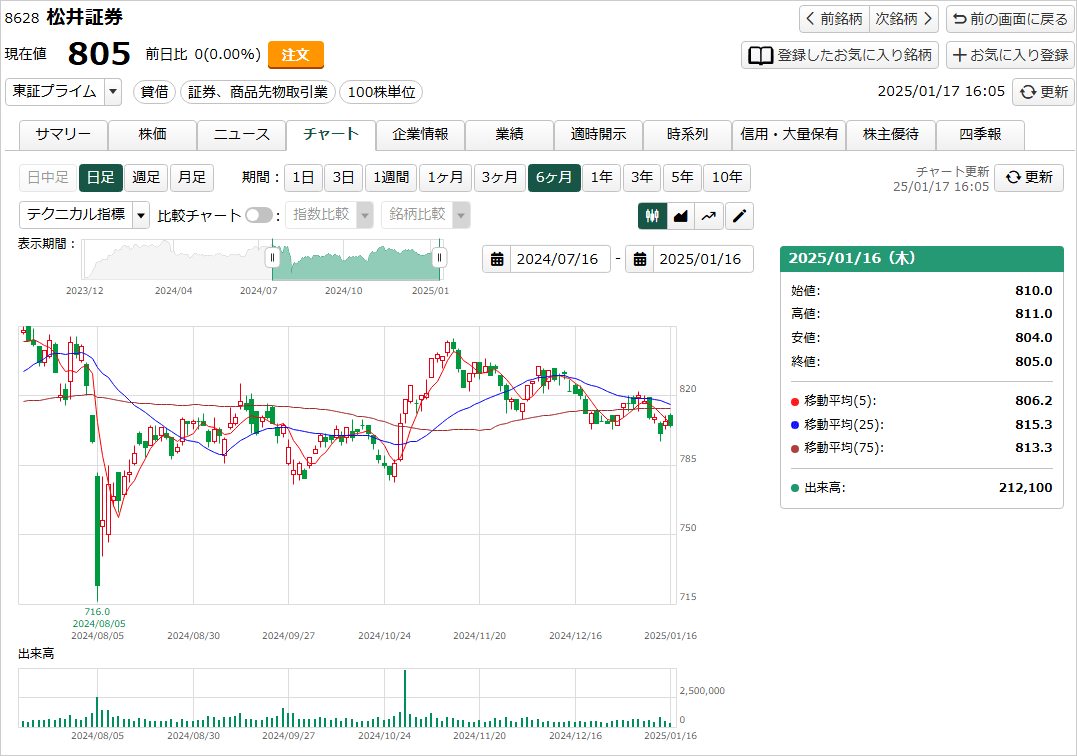Screen dimensions: 1077x756
Task: Set period to 1ヶ月
Action: pyautogui.click(x=445, y=178)
